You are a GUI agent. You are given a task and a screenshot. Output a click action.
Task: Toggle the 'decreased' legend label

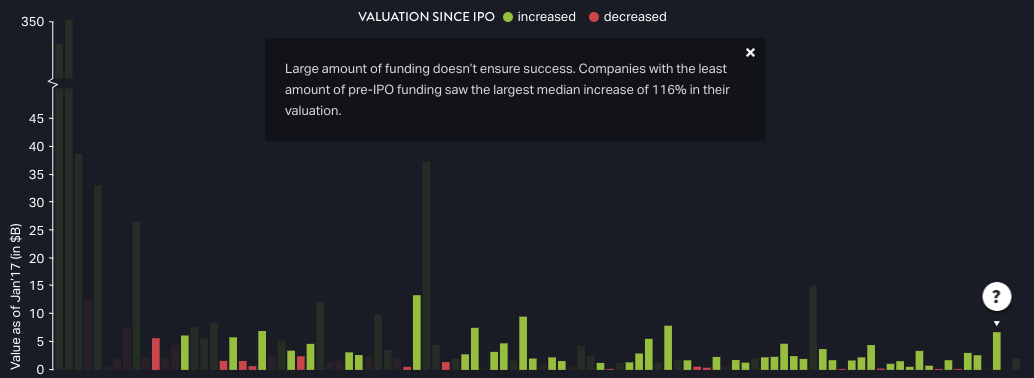[x=635, y=17]
